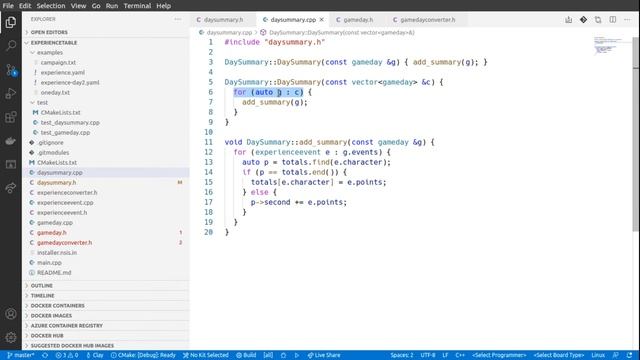
Task: Open README.md in the explorer
Action: [x=106, y=273]
